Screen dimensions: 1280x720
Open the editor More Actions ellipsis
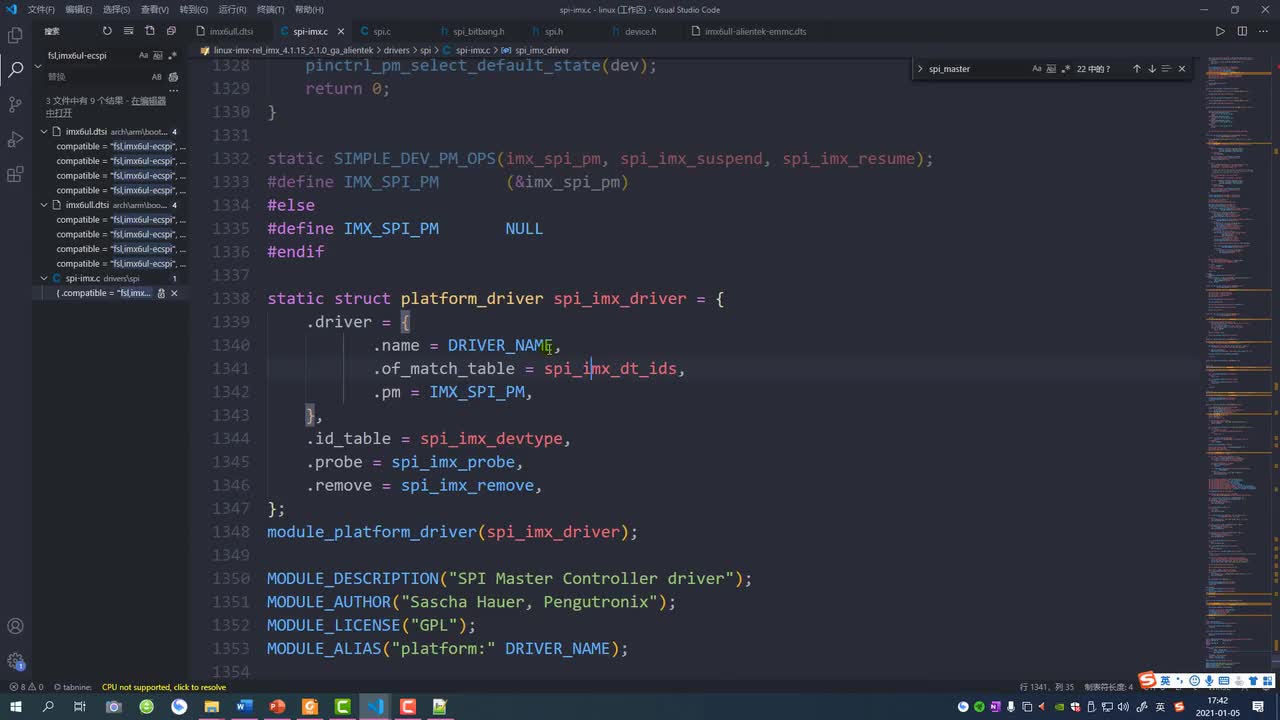coord(1264,31)
